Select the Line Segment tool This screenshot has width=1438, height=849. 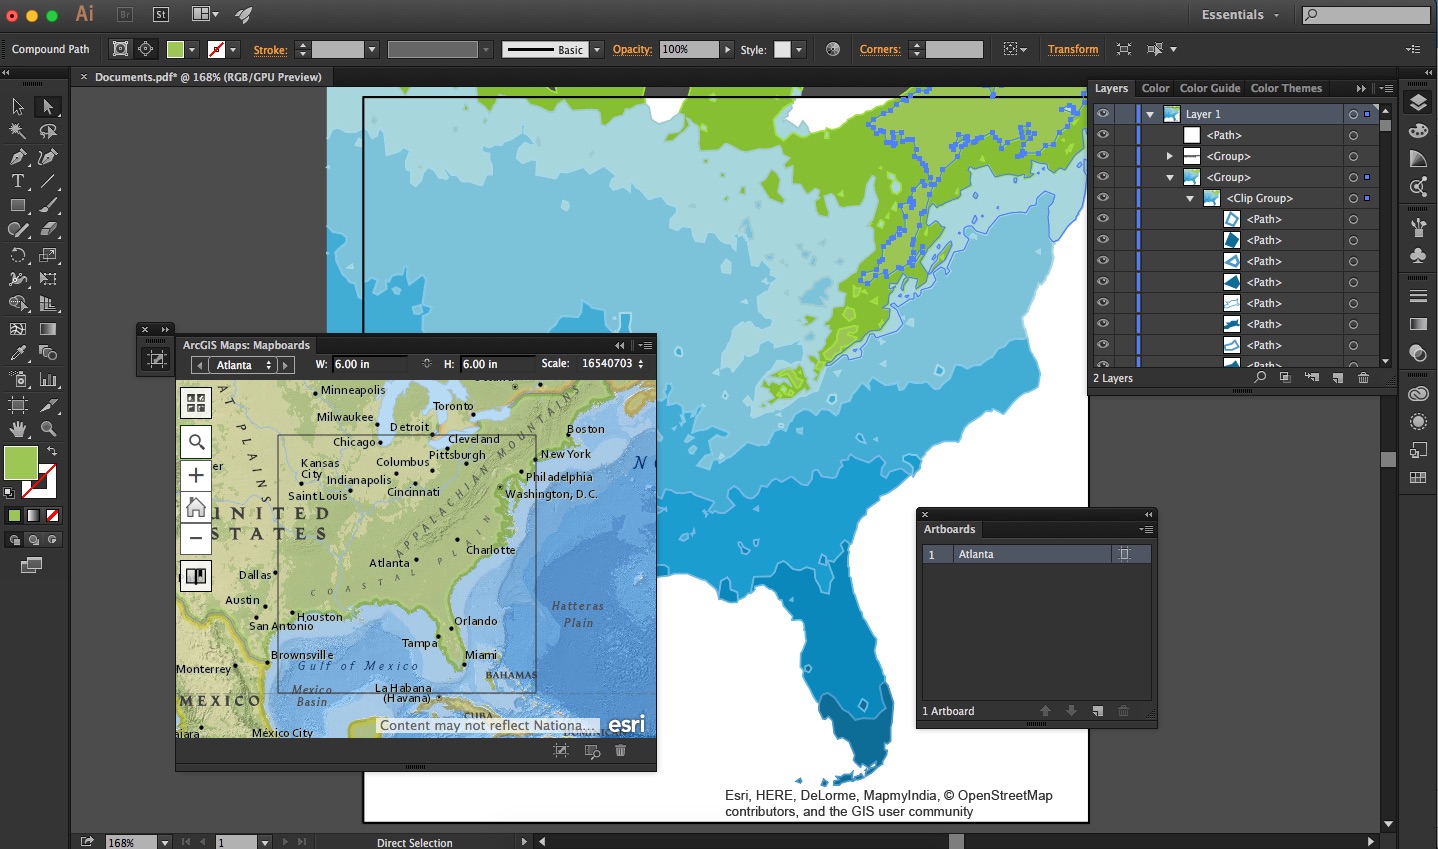point(48,181)
